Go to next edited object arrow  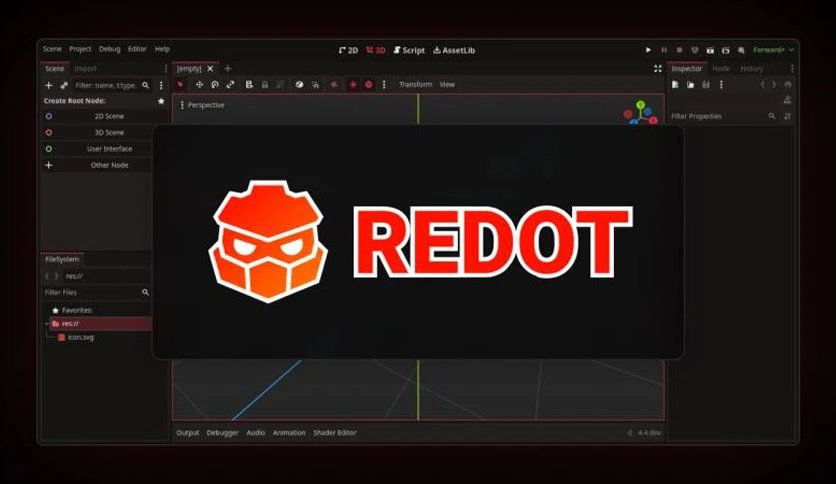[774, 85]
